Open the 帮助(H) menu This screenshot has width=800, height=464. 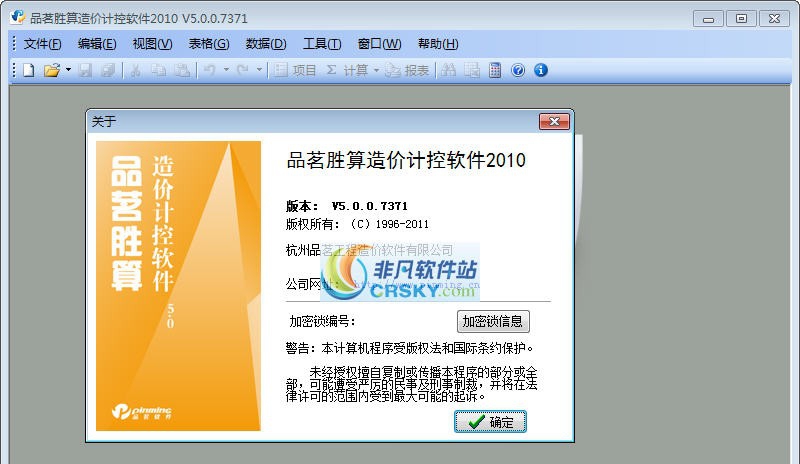(438, 44)
